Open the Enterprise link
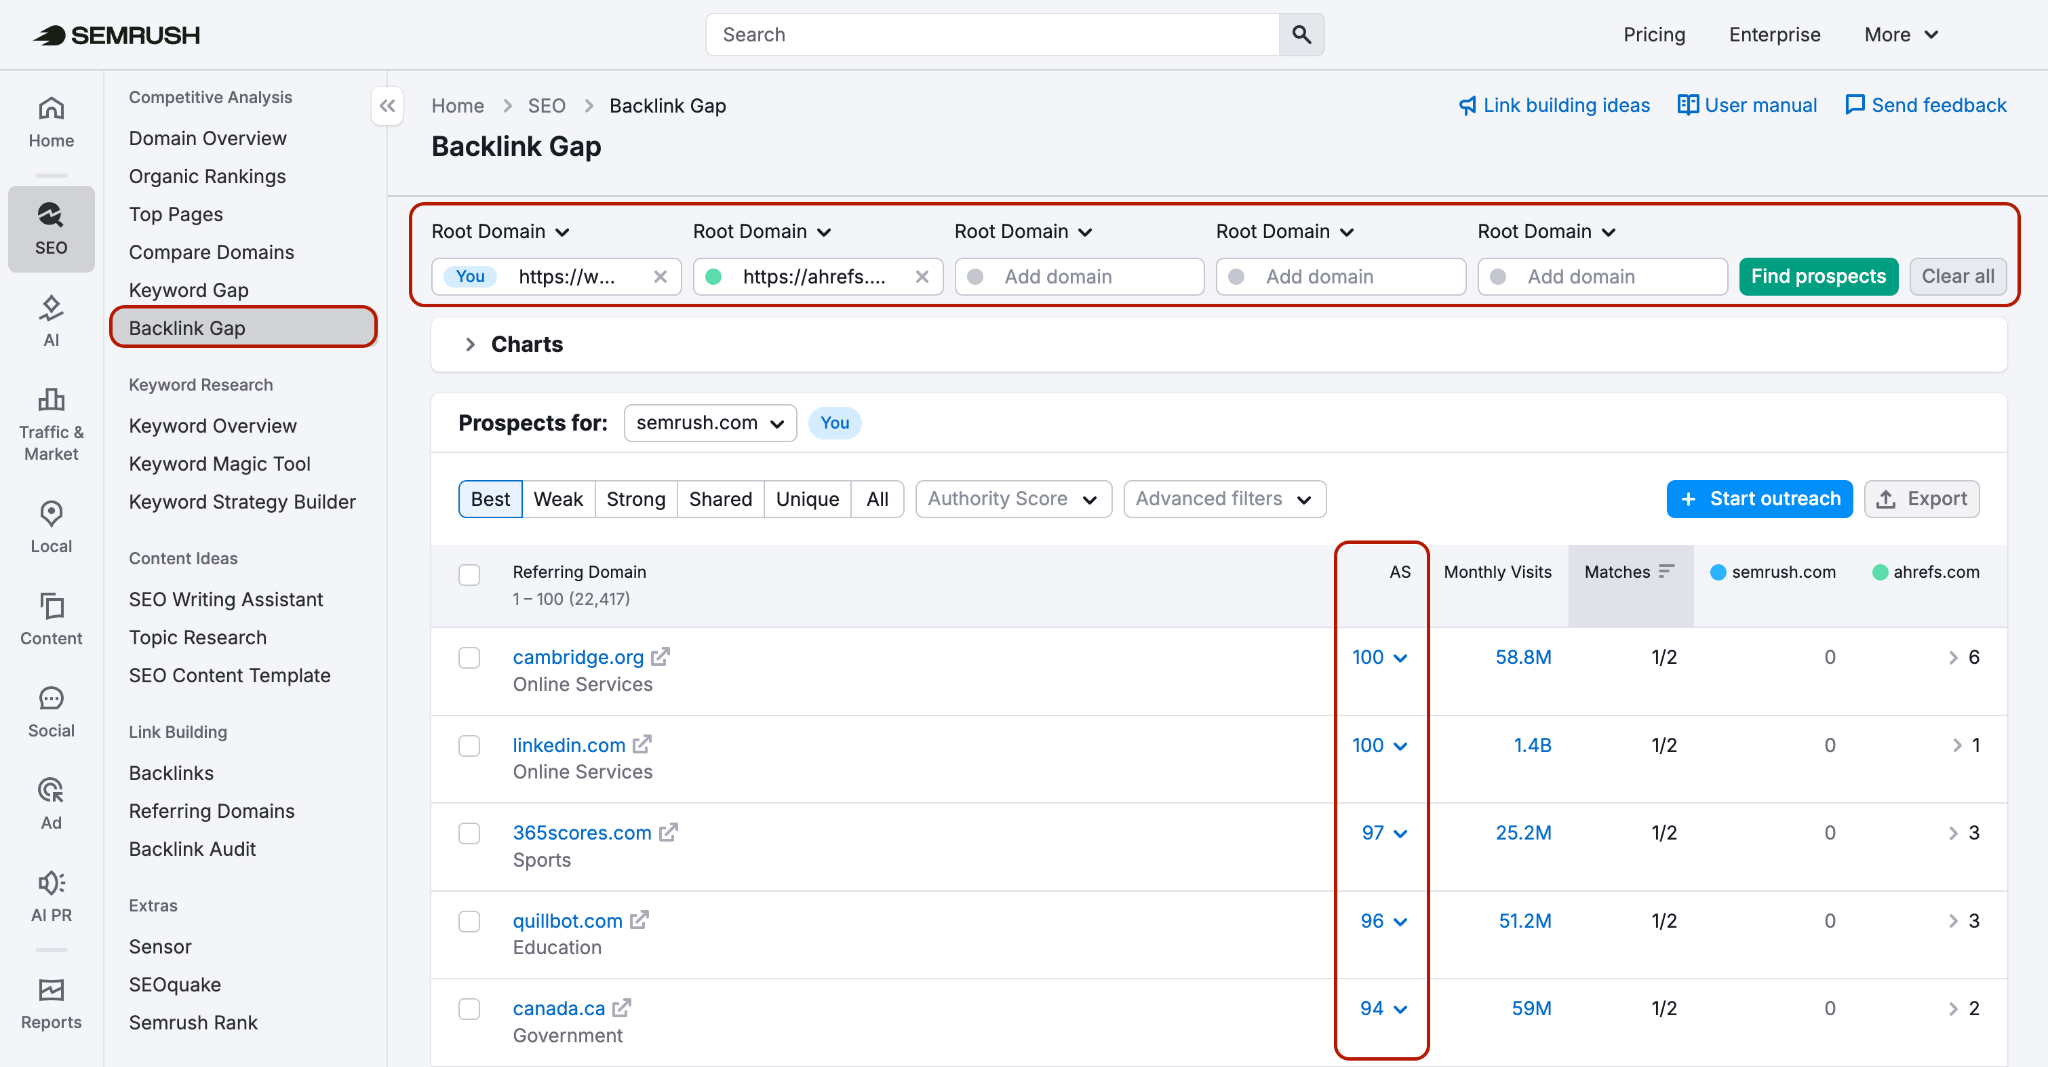 click(x=1774, y=35)
